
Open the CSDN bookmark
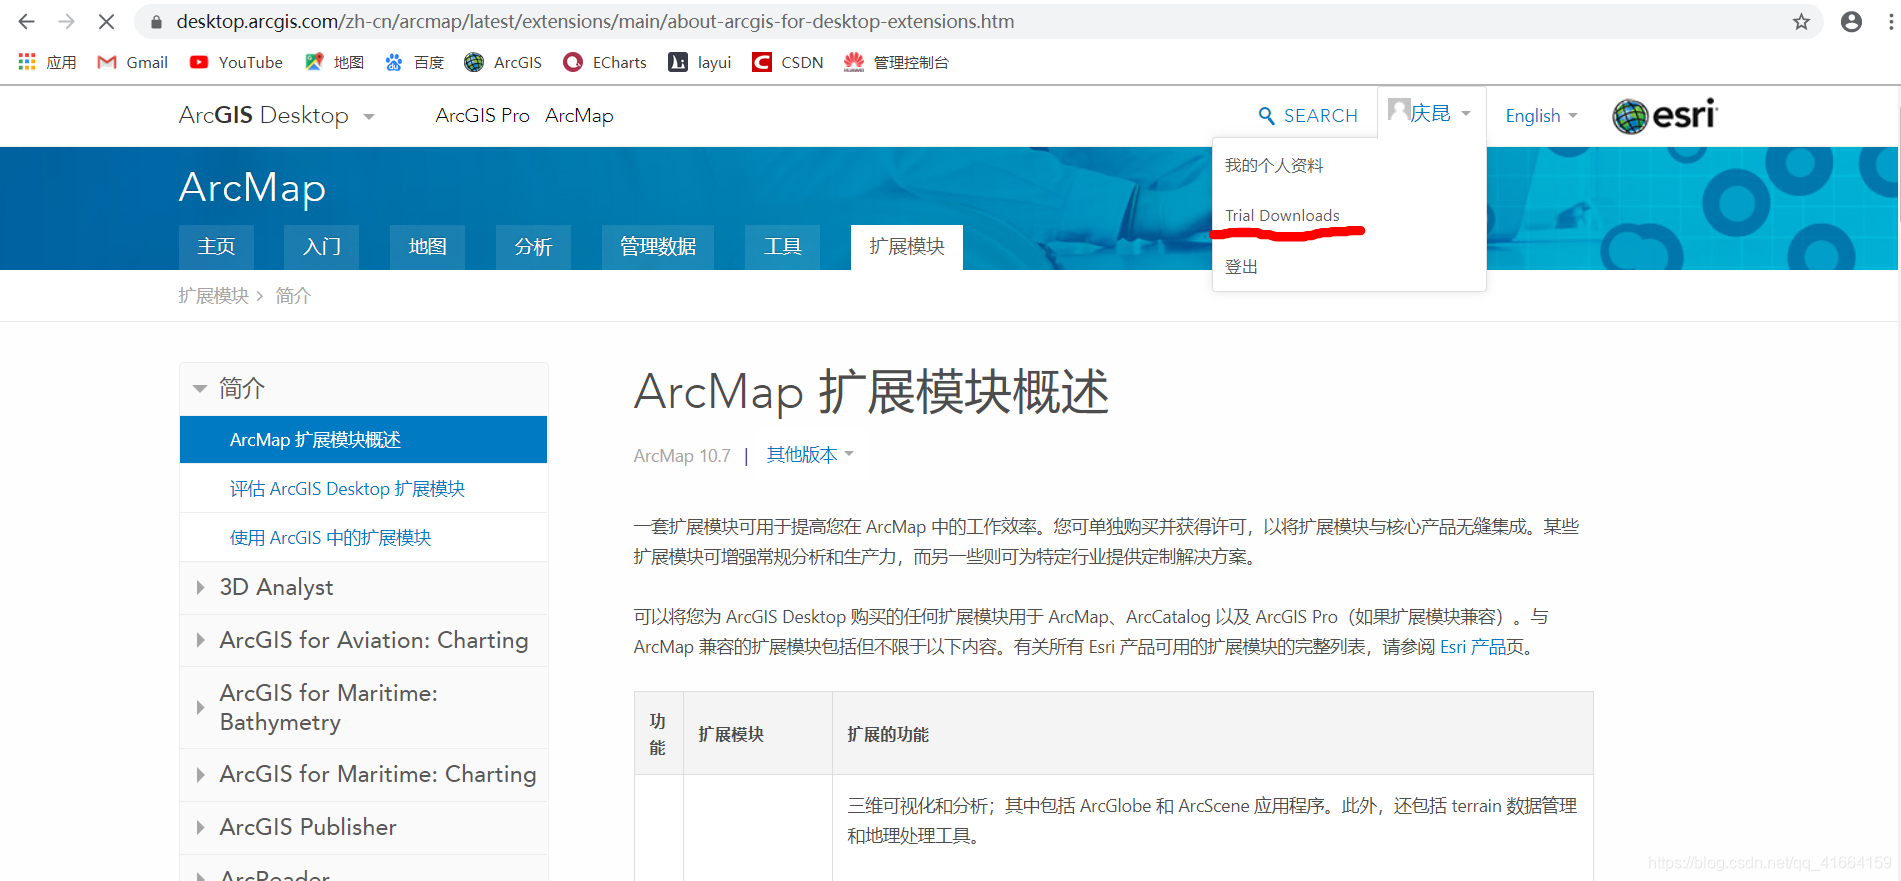pos(788,62)
